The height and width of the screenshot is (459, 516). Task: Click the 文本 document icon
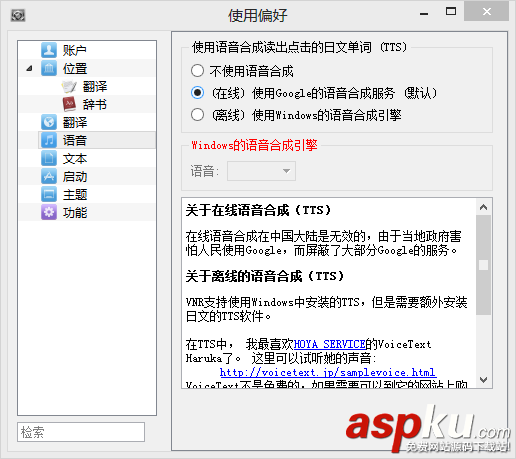[x=49, y=158]
